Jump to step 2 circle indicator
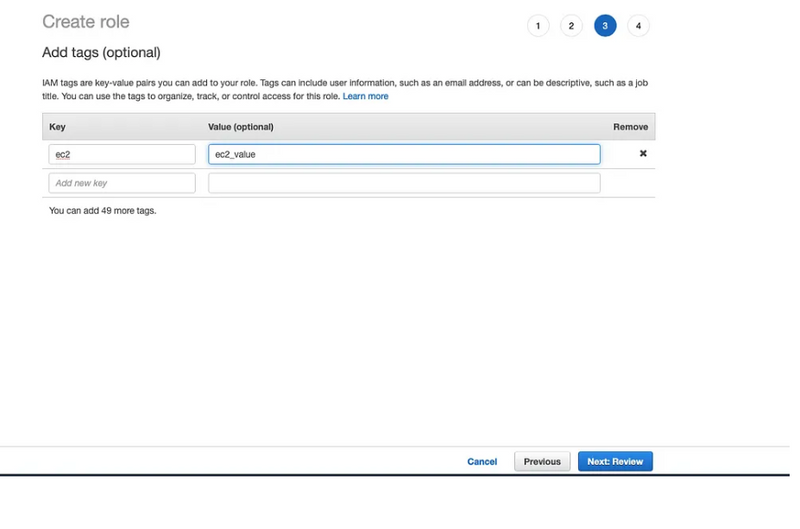This screenshot has width=800, height=529. (571, 26)
